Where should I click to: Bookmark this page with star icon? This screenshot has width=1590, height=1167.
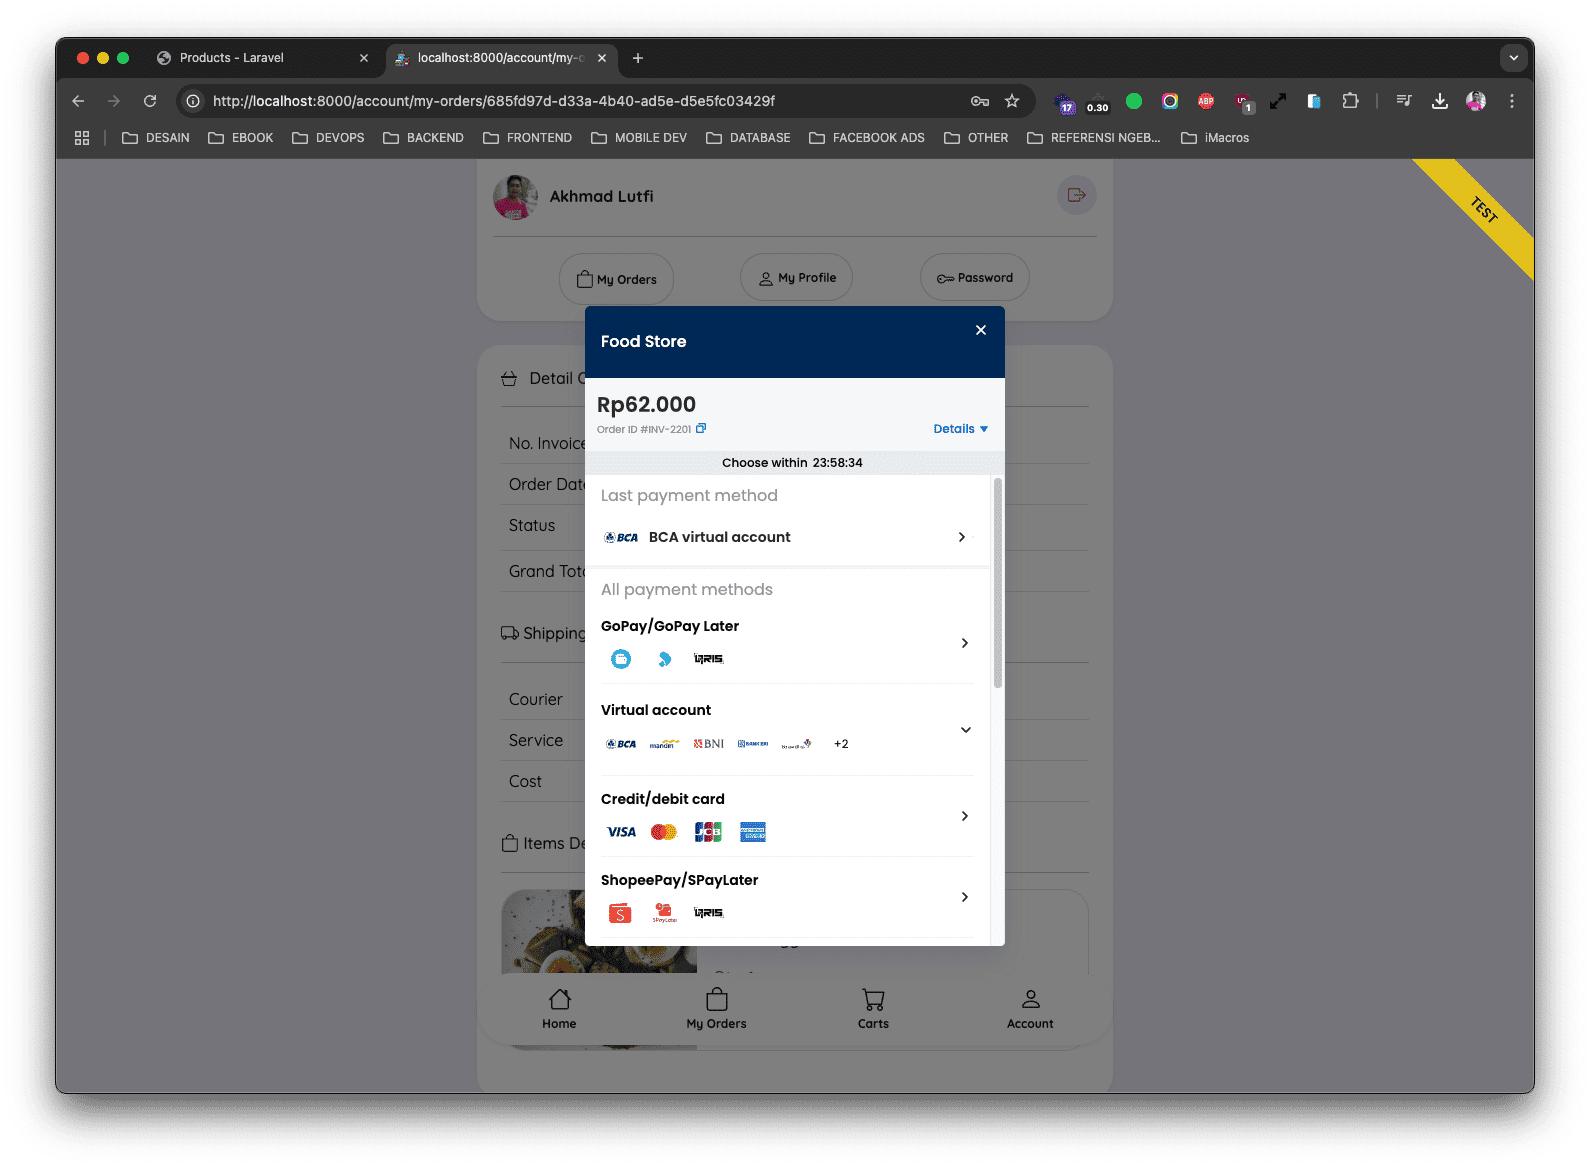(x=1012, y=101)
